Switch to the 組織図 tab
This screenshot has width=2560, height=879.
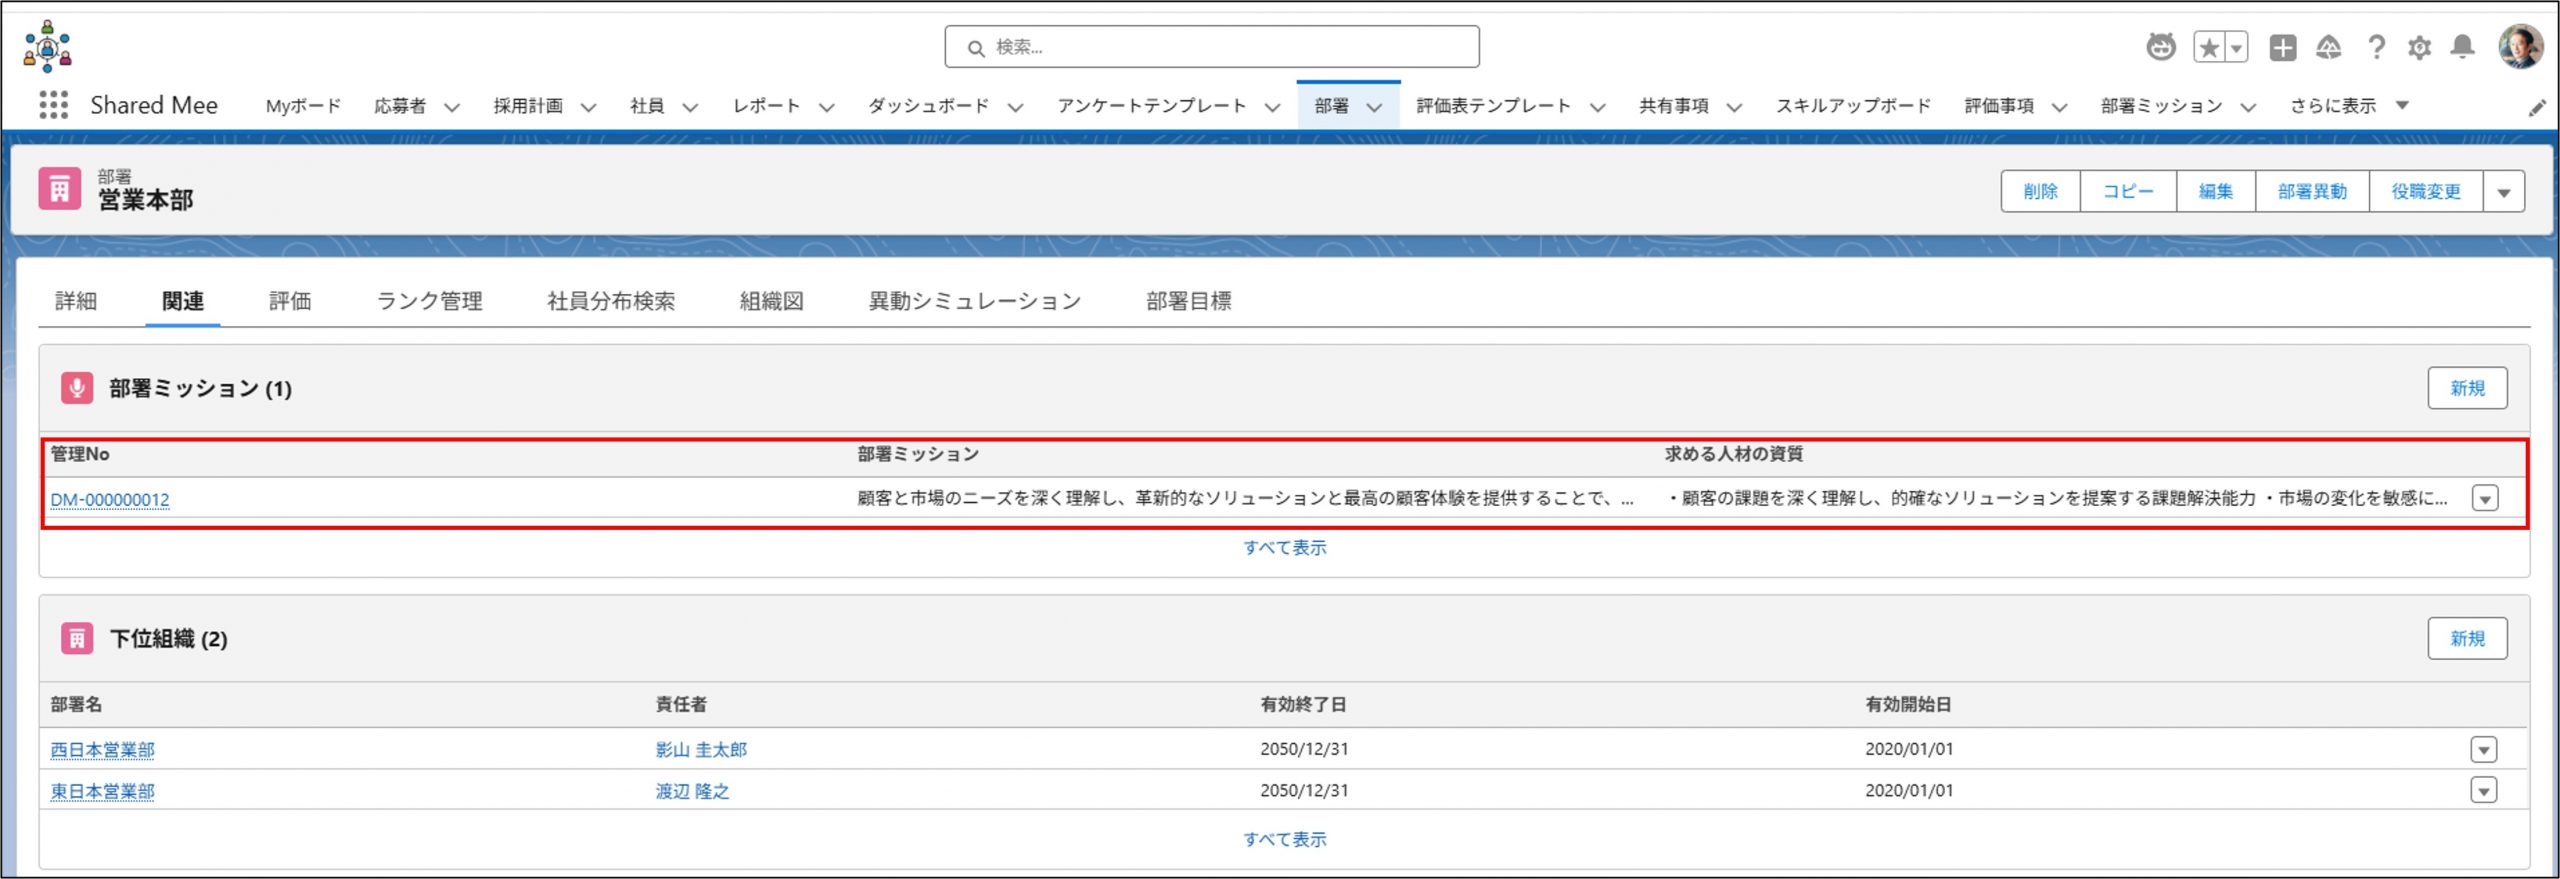click(771, 301)
